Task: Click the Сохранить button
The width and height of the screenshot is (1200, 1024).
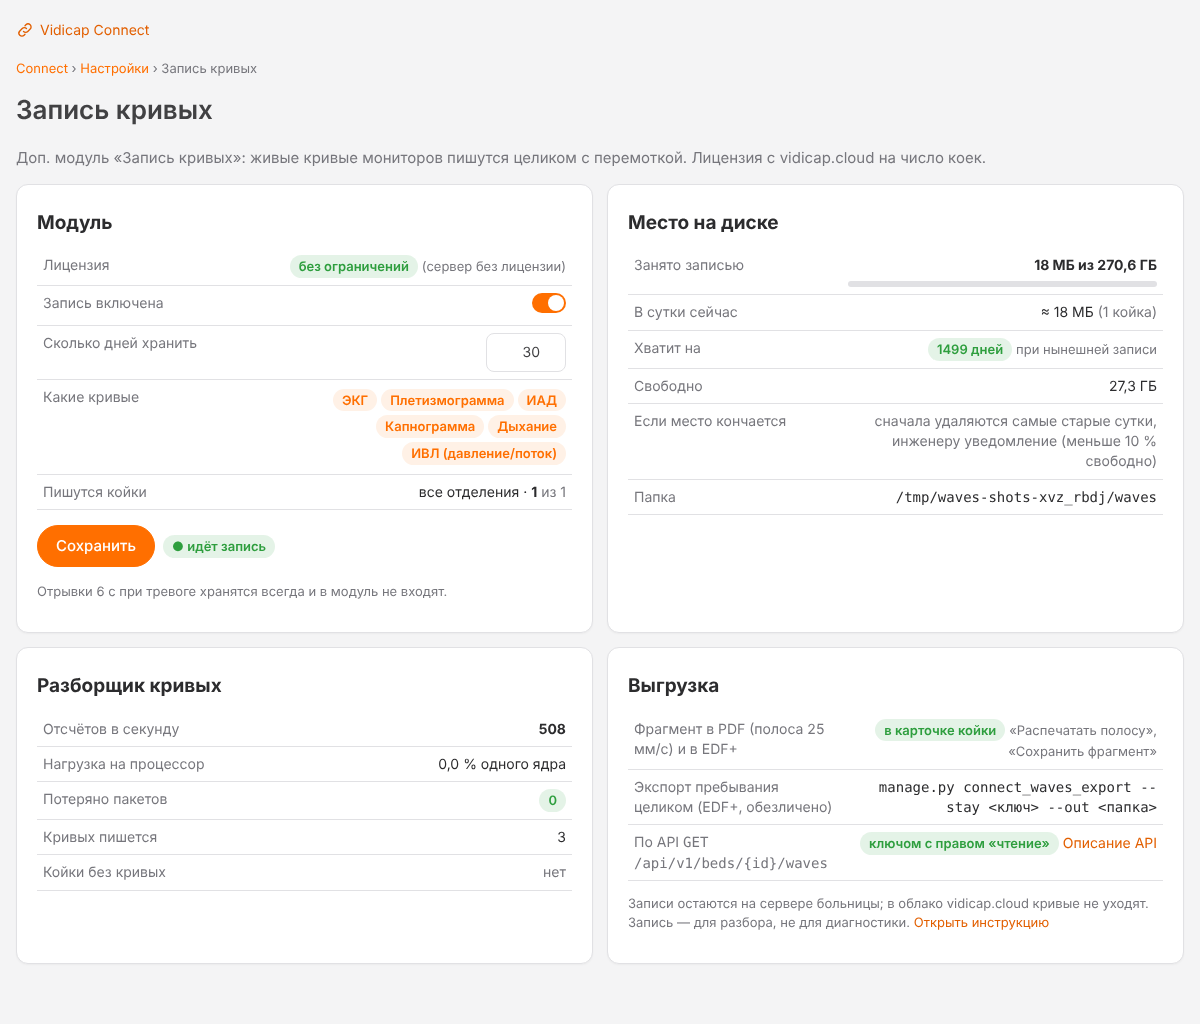Action: coord(96,546)
